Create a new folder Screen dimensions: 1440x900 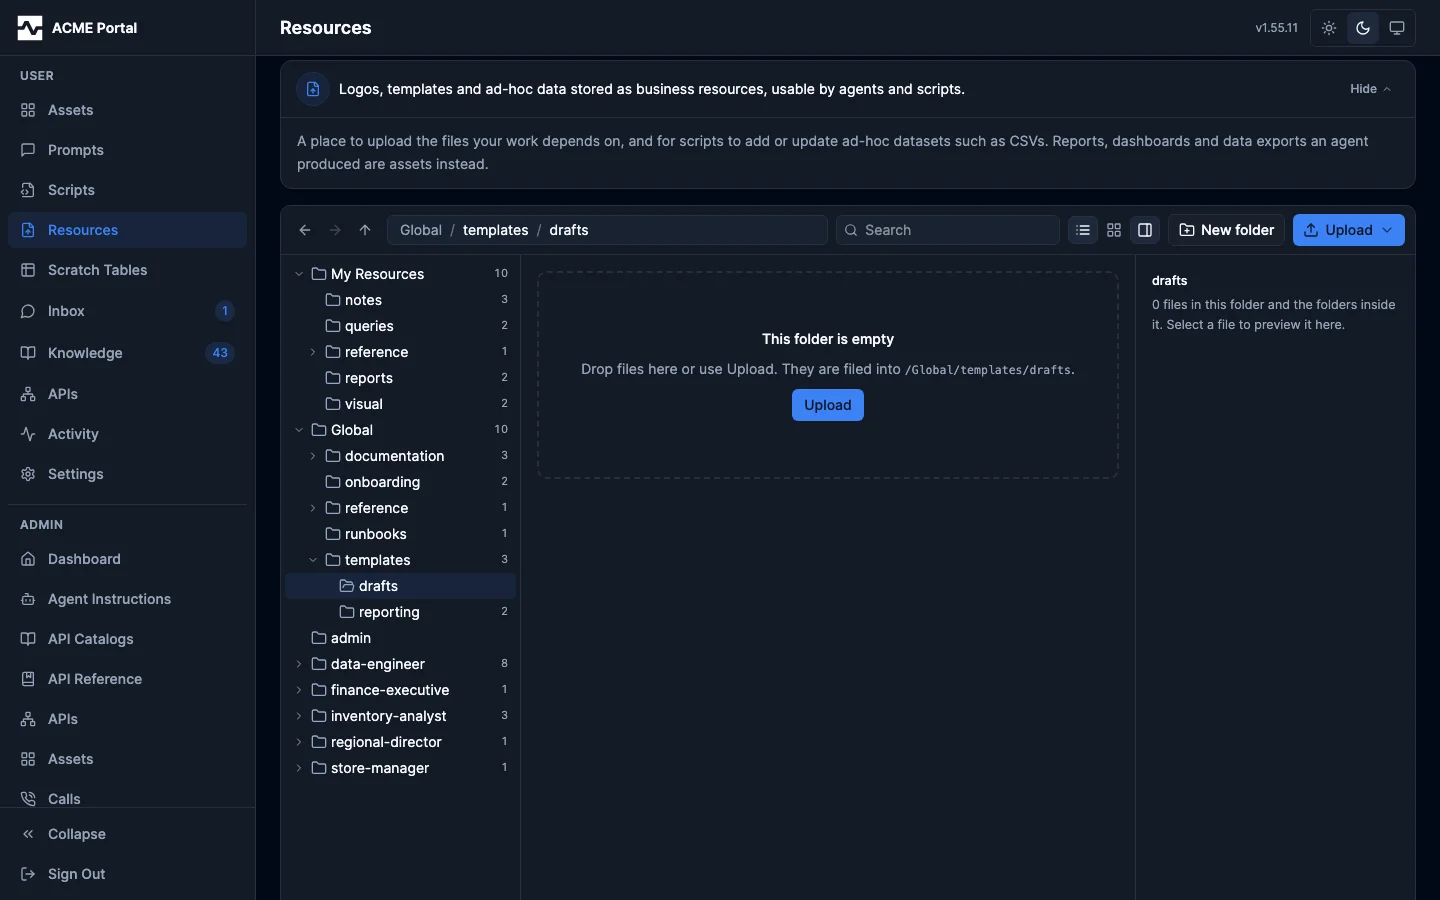coord(1226,230)
